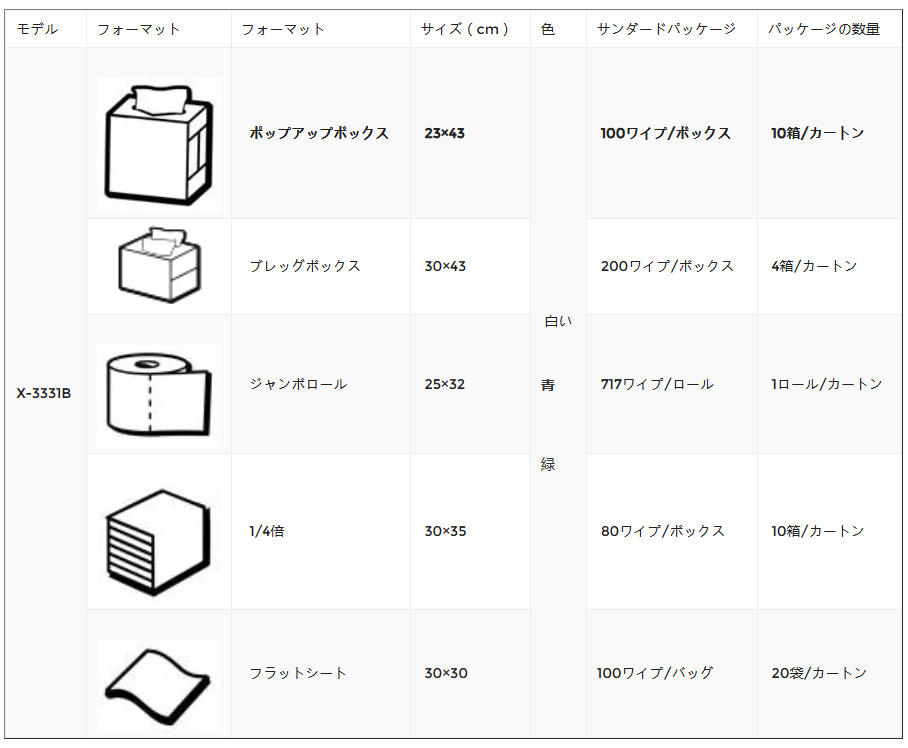Click 717ワイプ/ロール package text
This screenshot has height=748, width=908.
[x=657, y=384]
